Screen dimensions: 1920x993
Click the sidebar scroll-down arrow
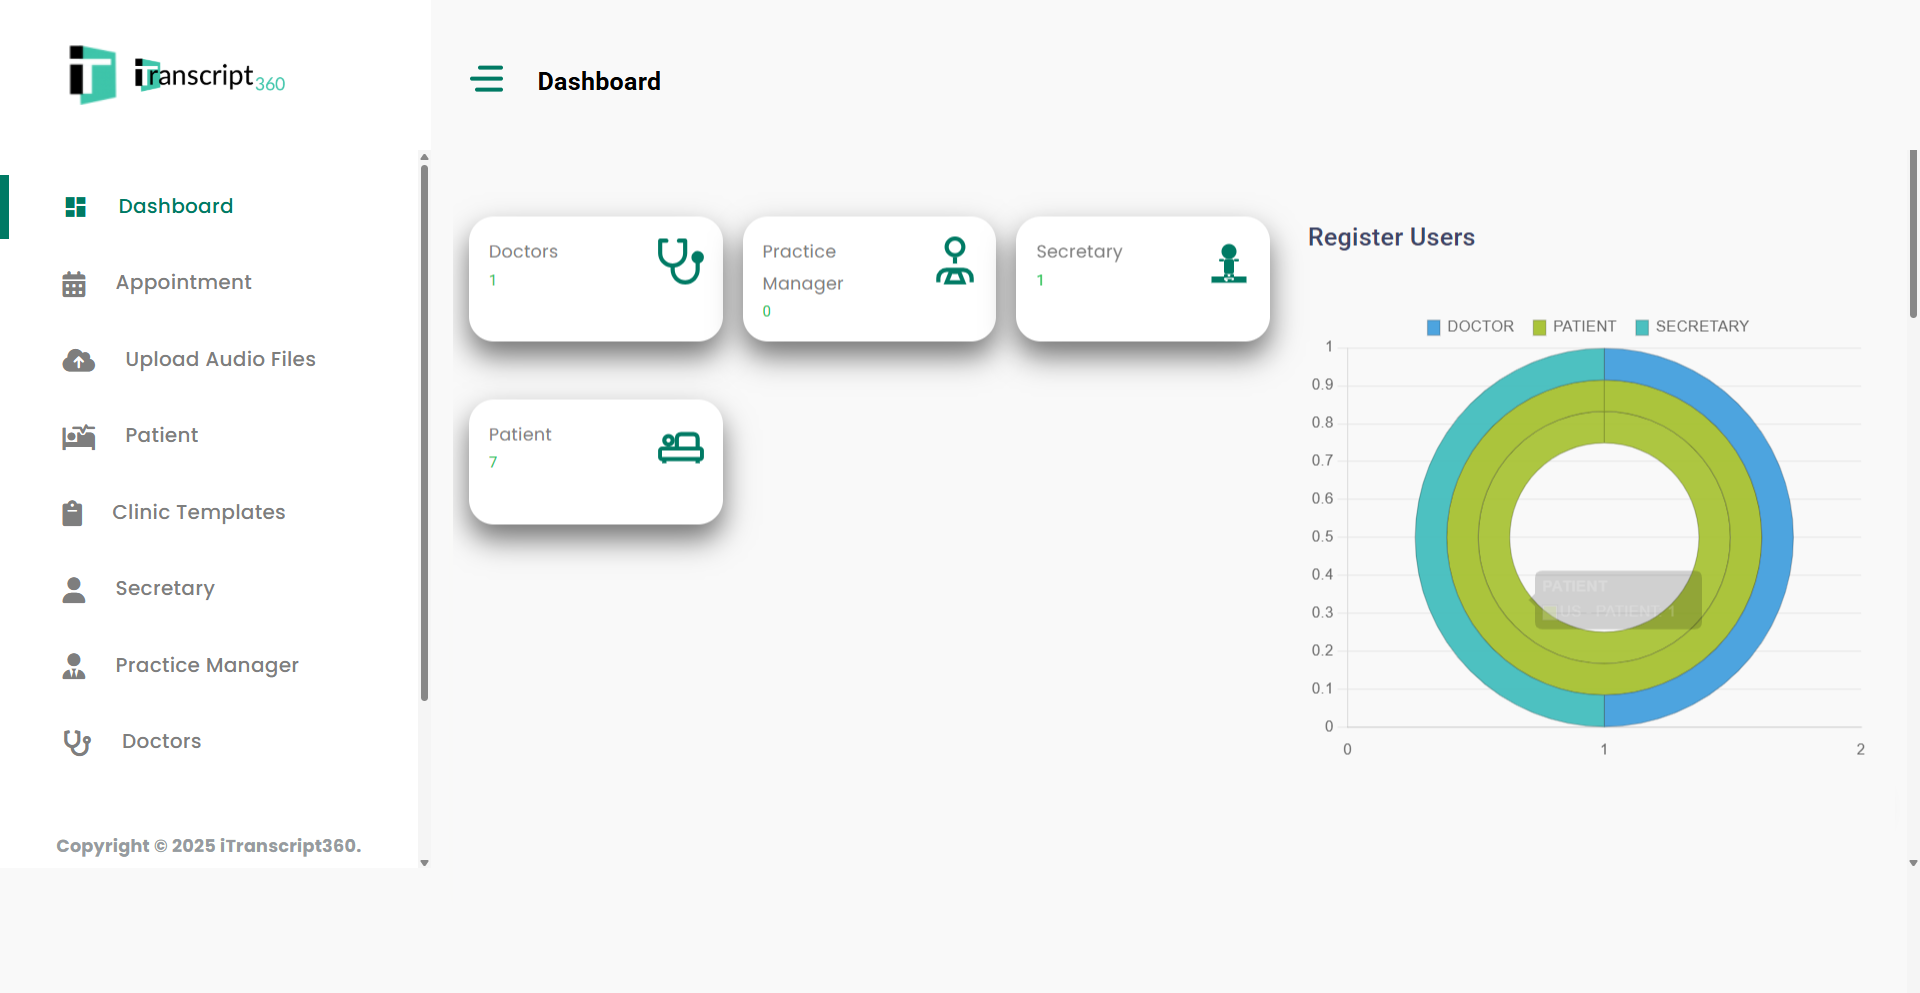(x=424, y=863)
